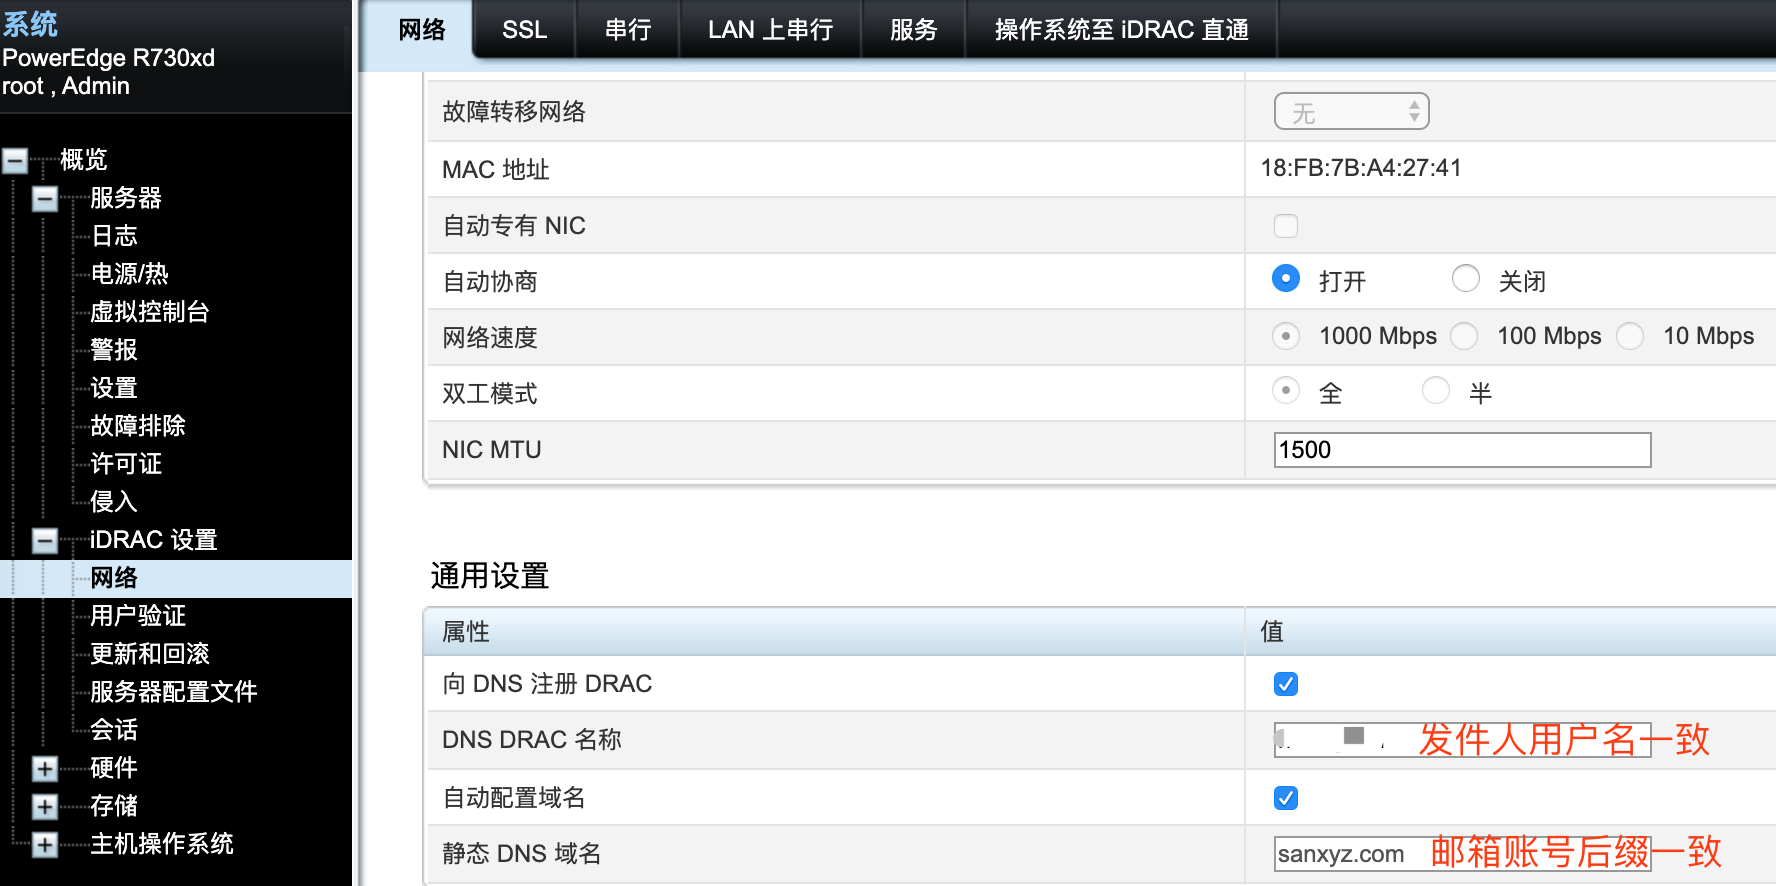This screenshot has height=886, width=1776.
Task: Expand the 存储 tree node
Action: (x=43, y=807)
